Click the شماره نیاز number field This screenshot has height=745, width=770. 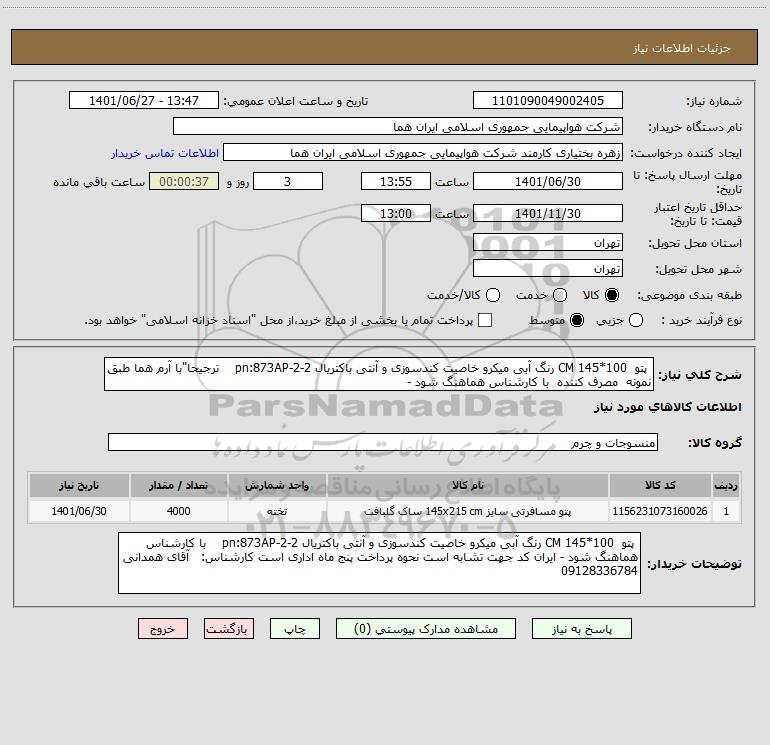(547, 101)
